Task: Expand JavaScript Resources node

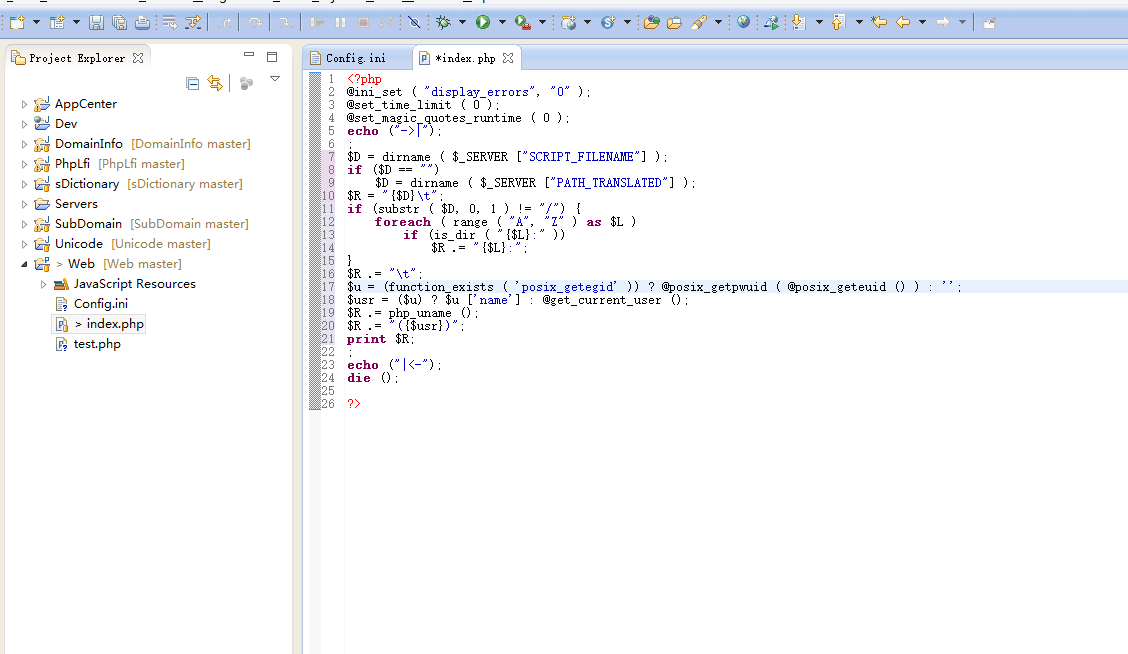Action: pyautogui.click(x=43, y=285)
